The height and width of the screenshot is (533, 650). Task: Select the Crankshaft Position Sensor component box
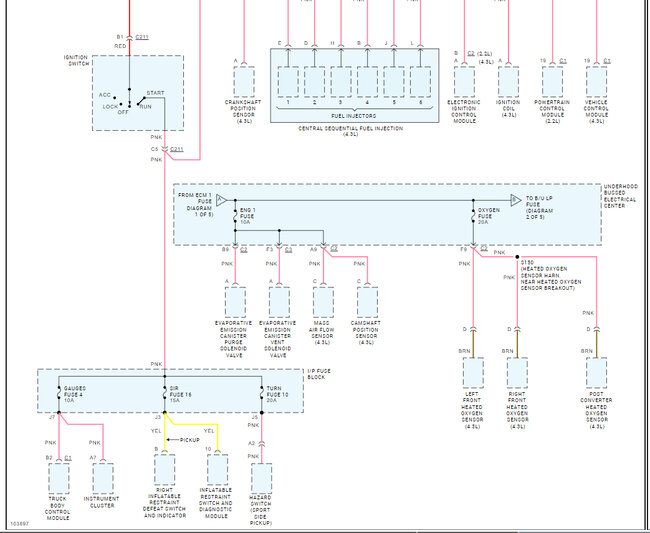[x=244, y=82]
